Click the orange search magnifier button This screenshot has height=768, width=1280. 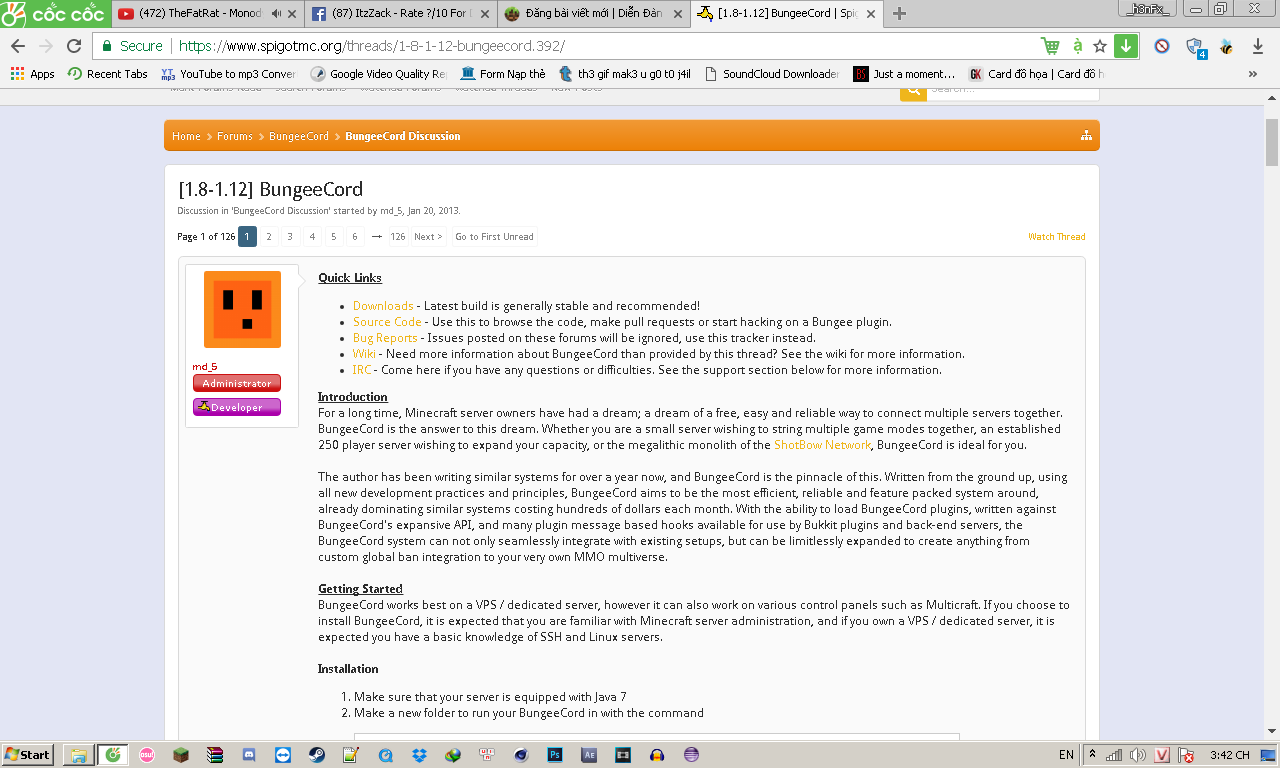[x=913, y=91]
